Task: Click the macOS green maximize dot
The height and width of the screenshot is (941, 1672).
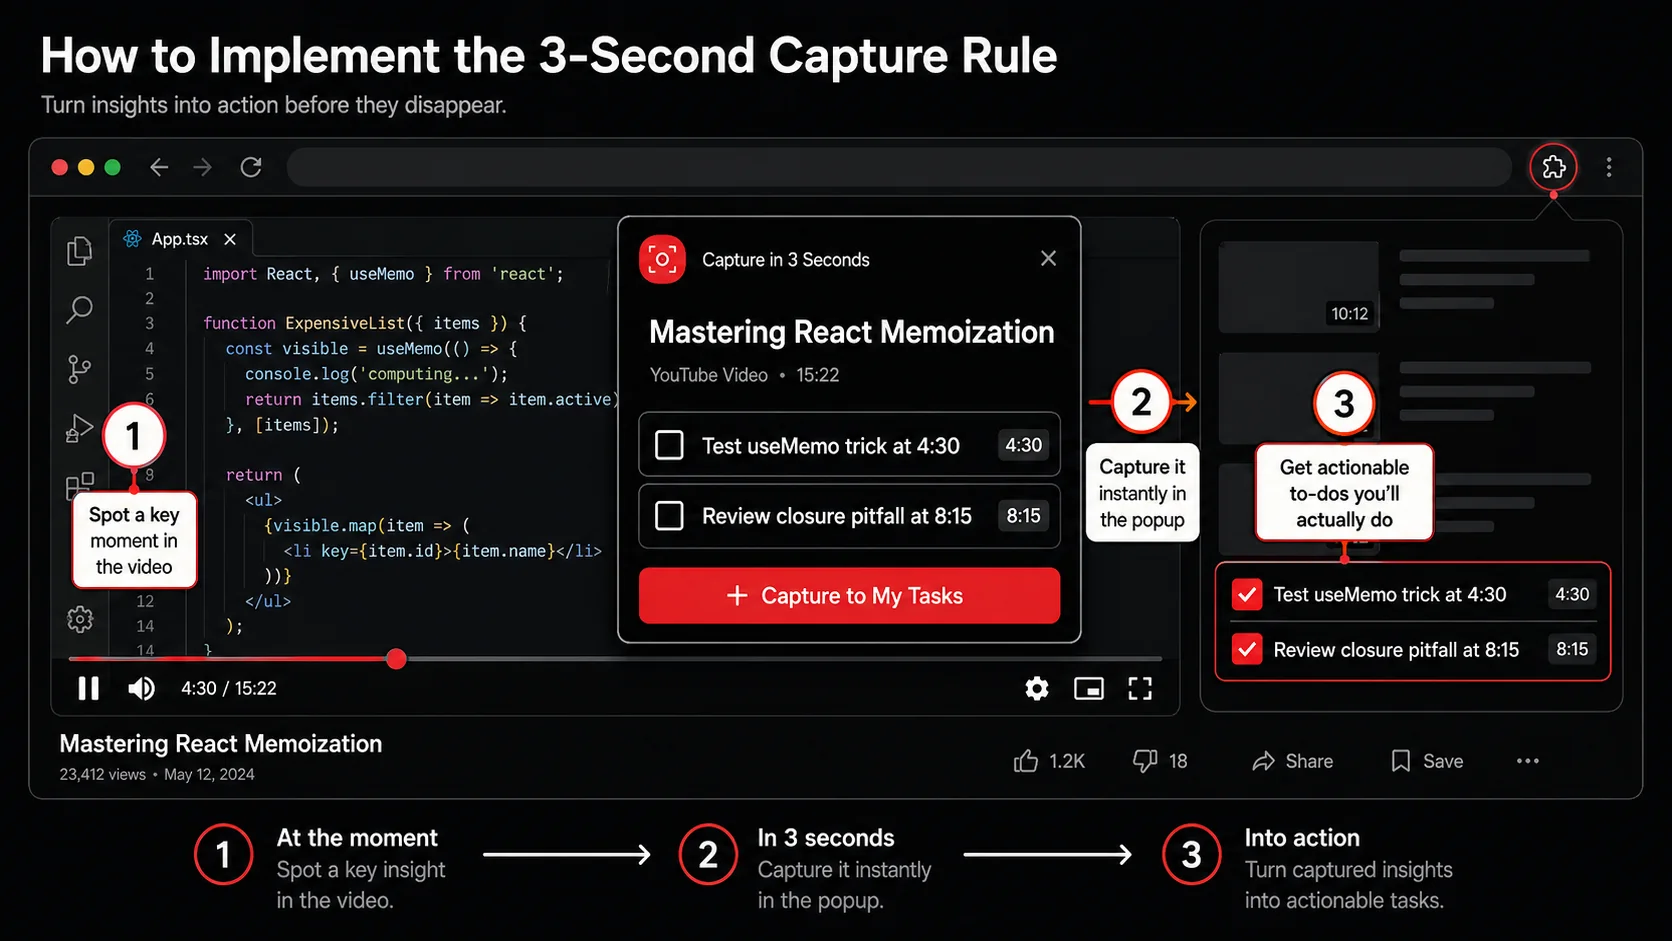Action: [x=112, y=167]
